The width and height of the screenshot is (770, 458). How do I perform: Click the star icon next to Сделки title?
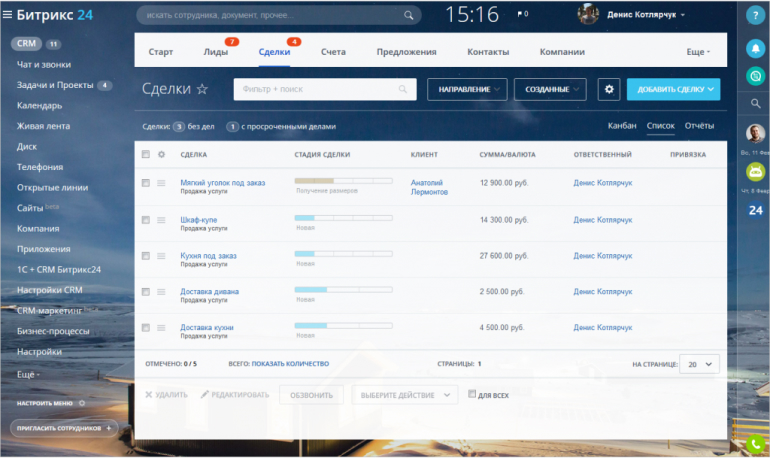pyautogui.click(x=202, y=89)
